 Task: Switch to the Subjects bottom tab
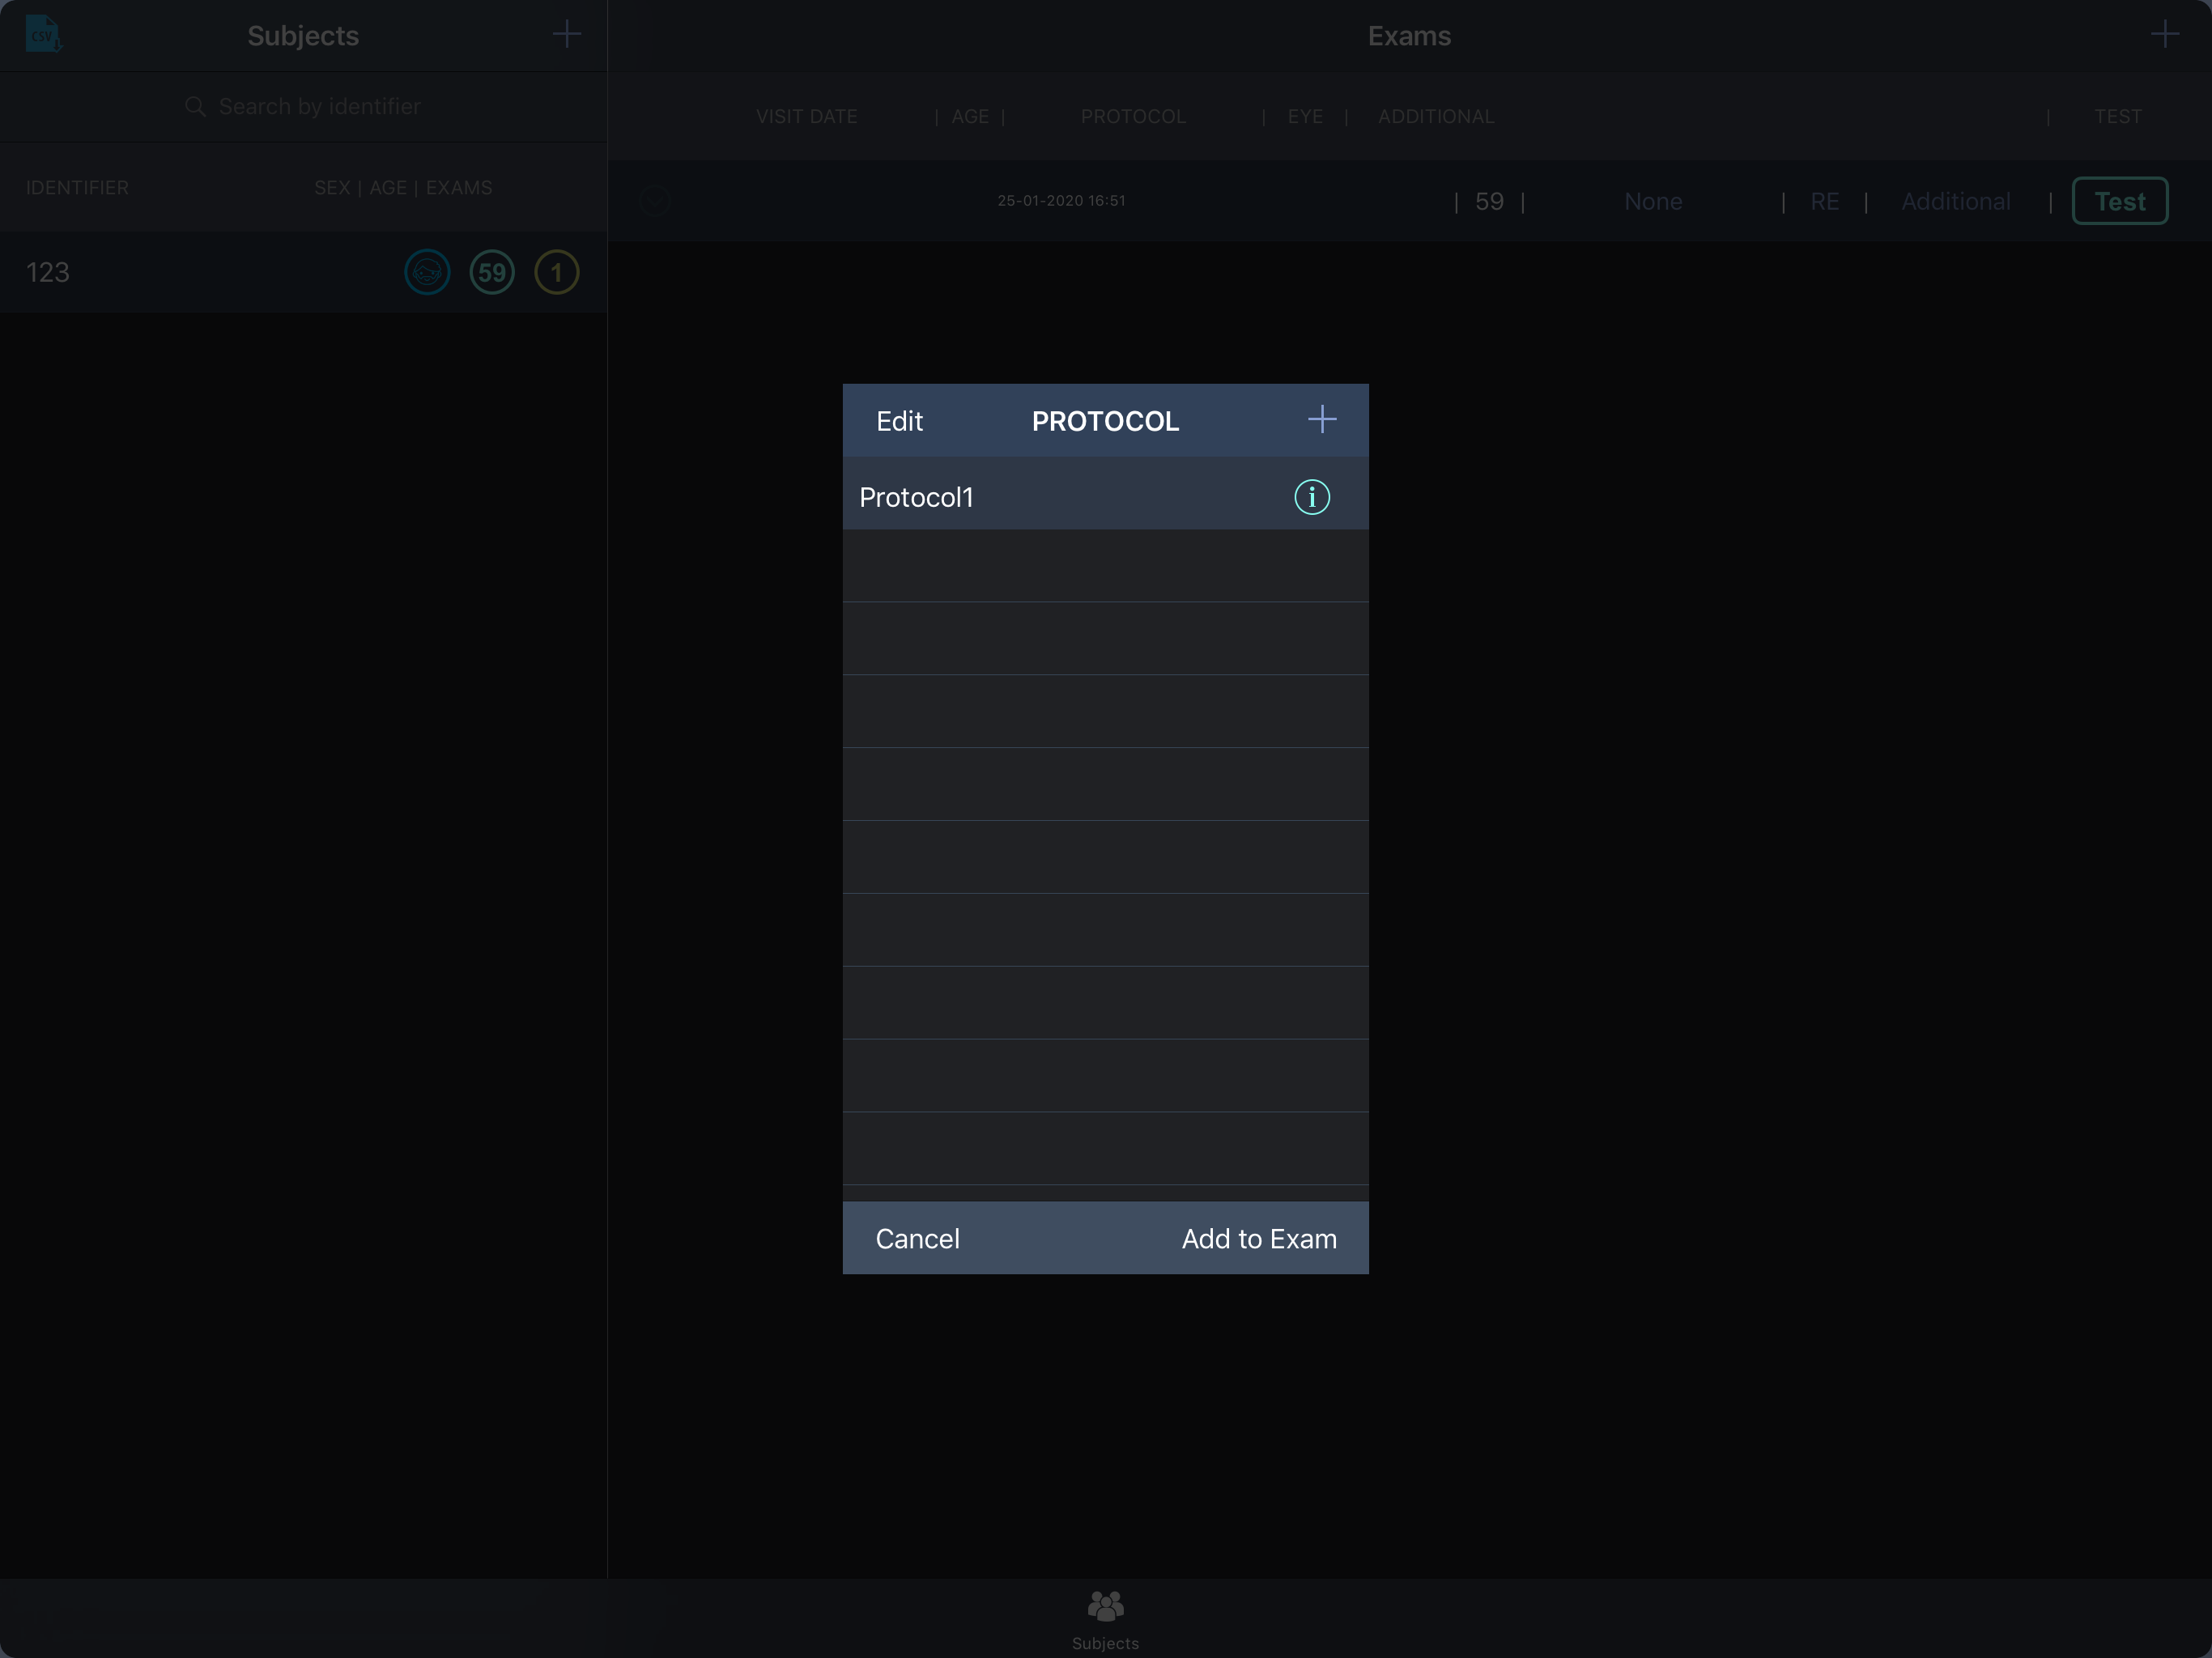click(x=1105, y=1618)
